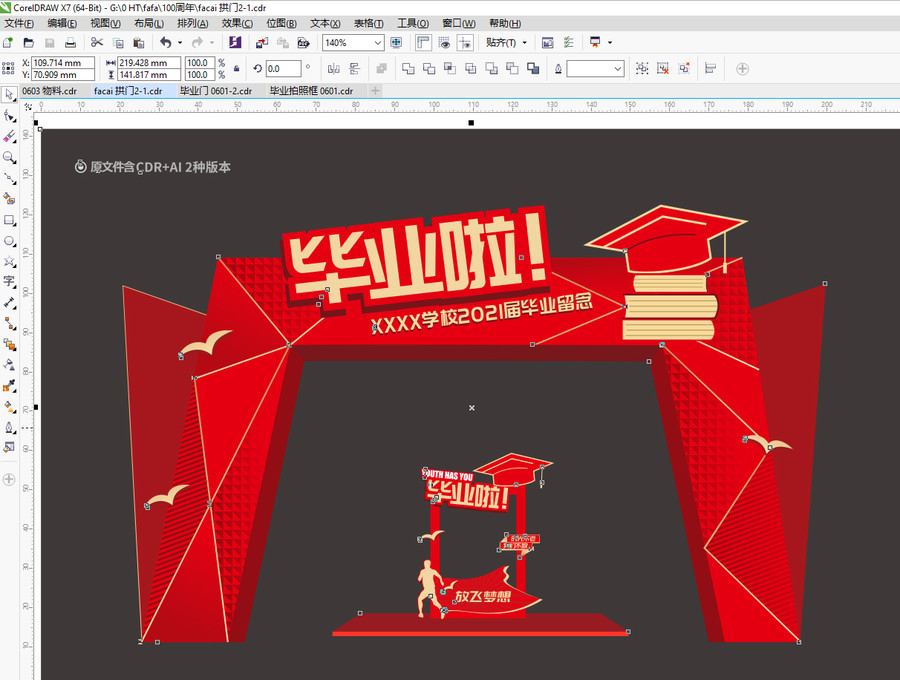Image resolution: width=900 pixels, height=680 pixels.
Task: Select the Transparency tool
Action: coord(9,365)
